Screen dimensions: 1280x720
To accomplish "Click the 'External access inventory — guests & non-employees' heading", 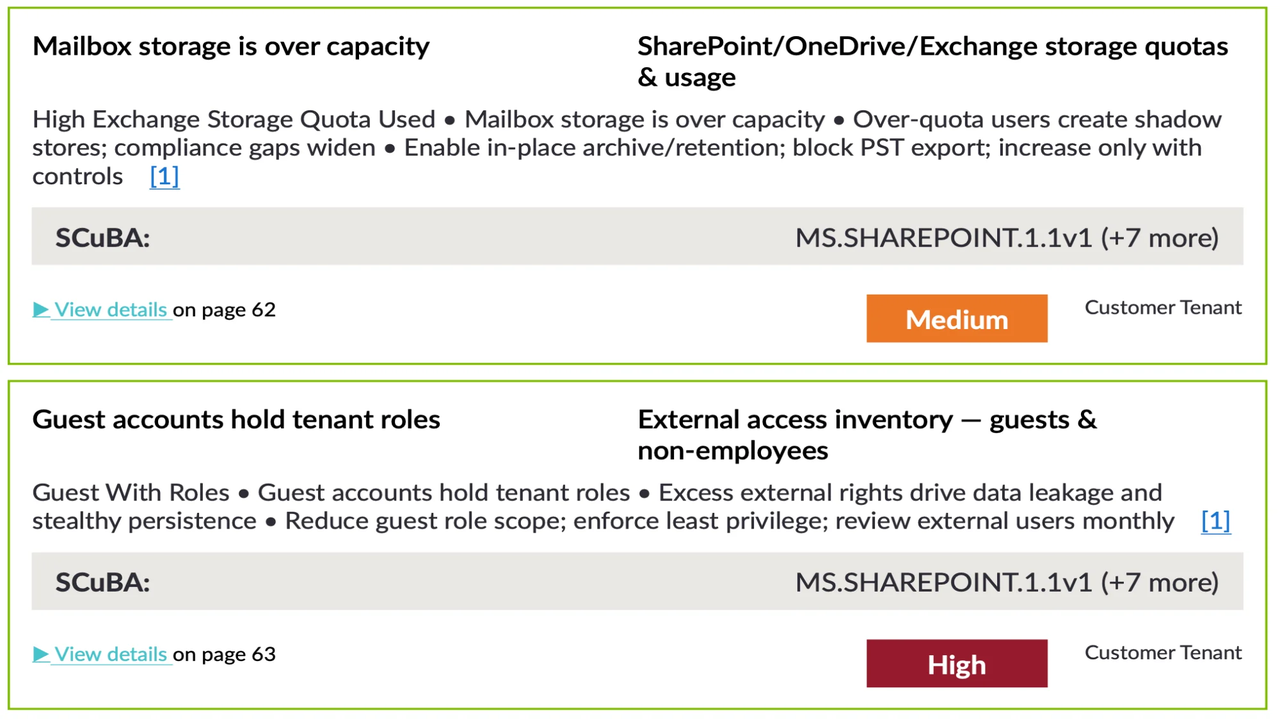I will [867, 434].
